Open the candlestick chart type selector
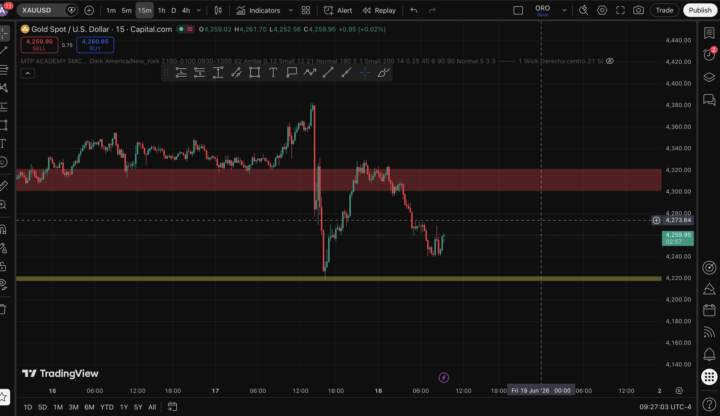 (218, 10)
